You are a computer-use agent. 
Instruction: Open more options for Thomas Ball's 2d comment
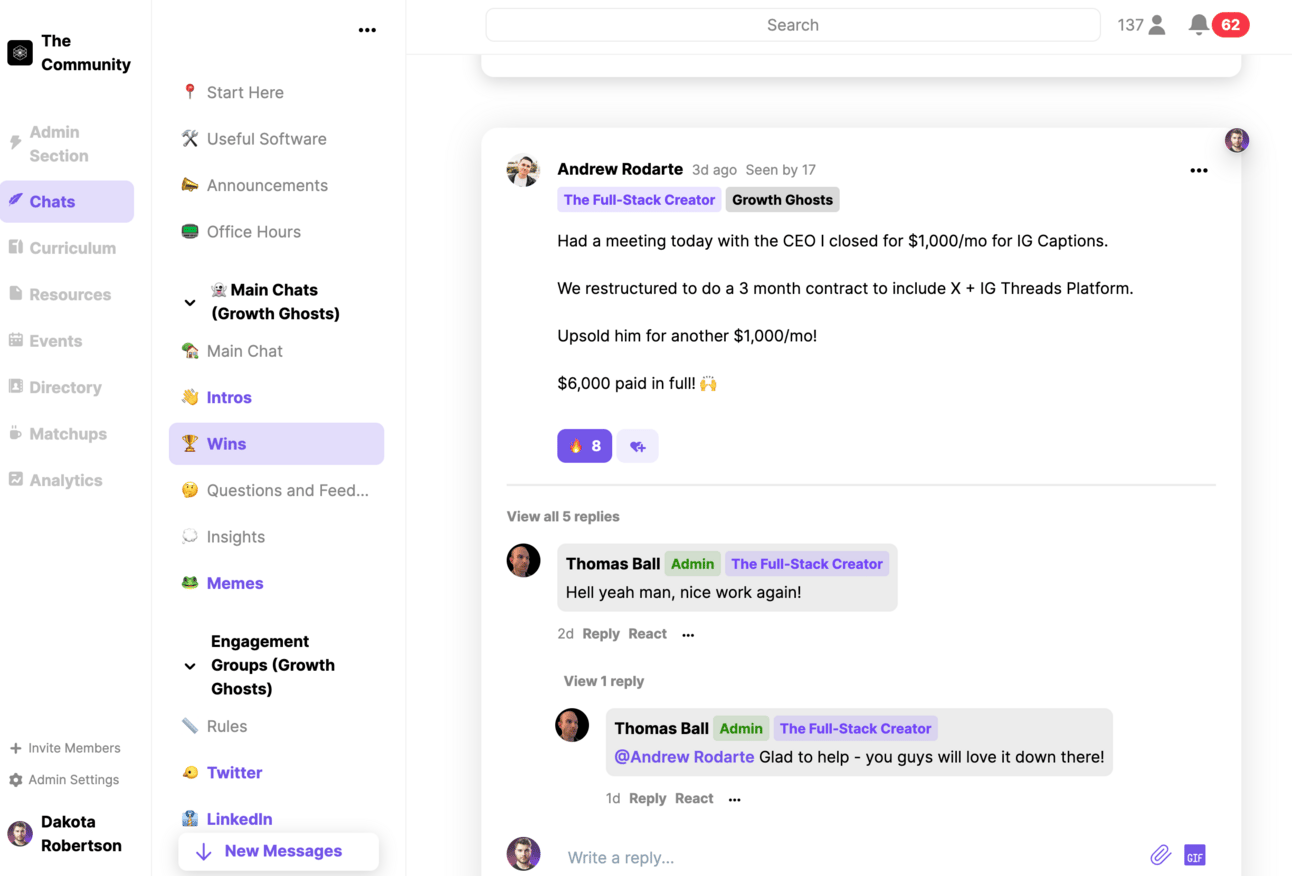click(688, 635)
